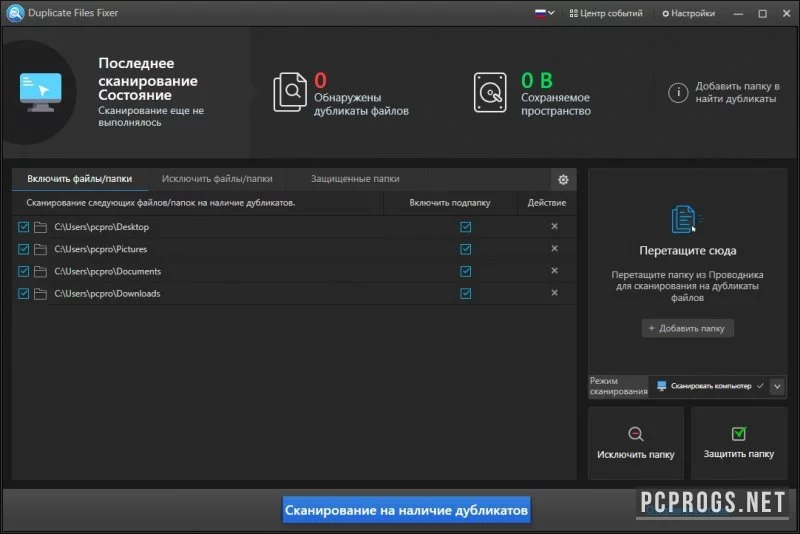Click the Перетащите сюда drop area heading

[x=687, y=250]
